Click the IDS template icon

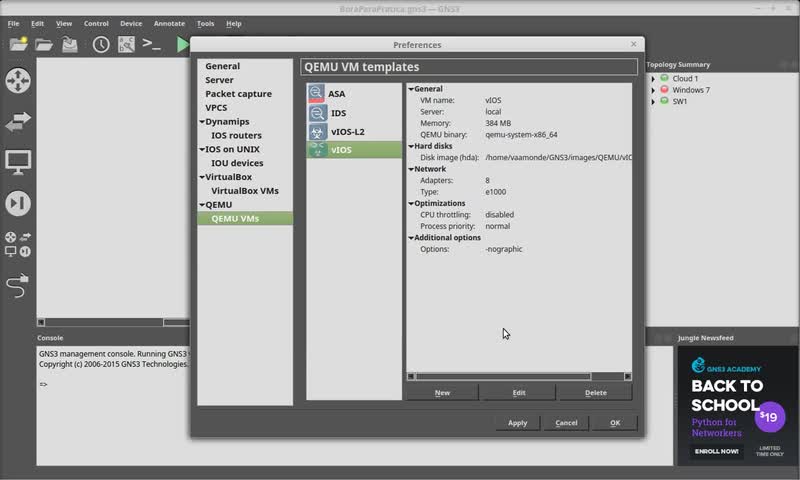click(317, 113)
